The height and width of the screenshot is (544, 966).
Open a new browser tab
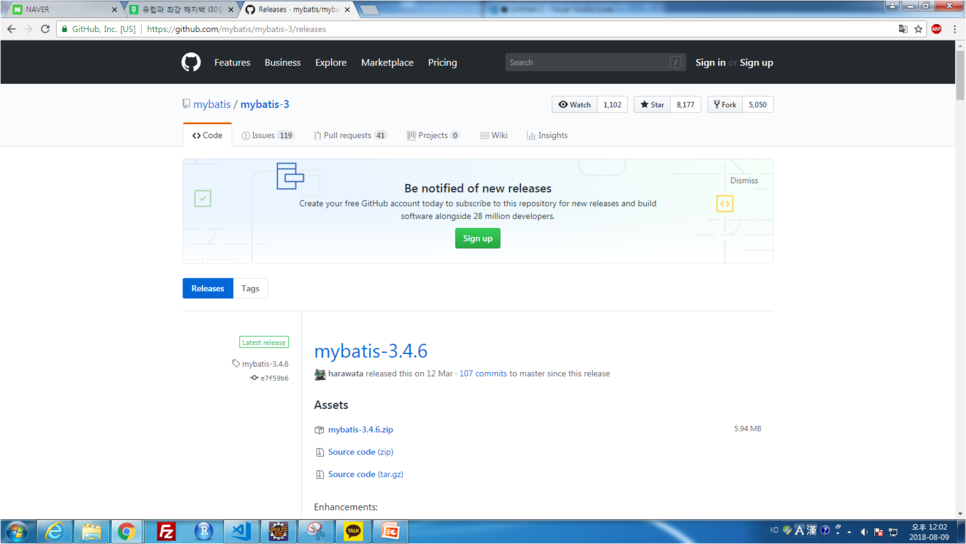tap(369, 9)
